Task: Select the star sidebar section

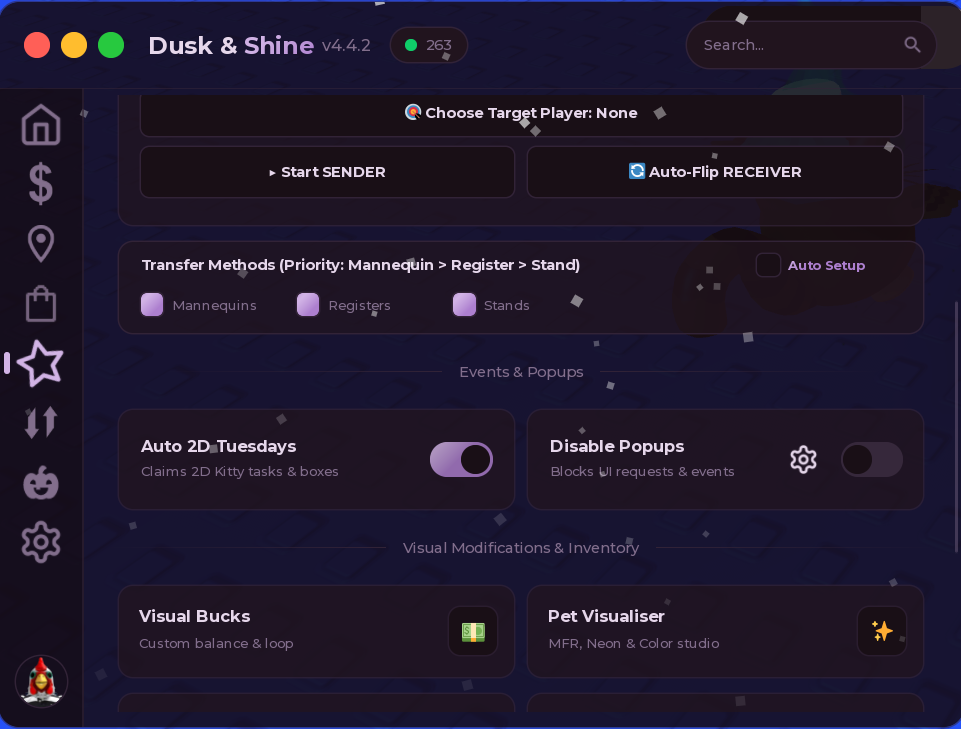Action: click(x=41, y=363)
